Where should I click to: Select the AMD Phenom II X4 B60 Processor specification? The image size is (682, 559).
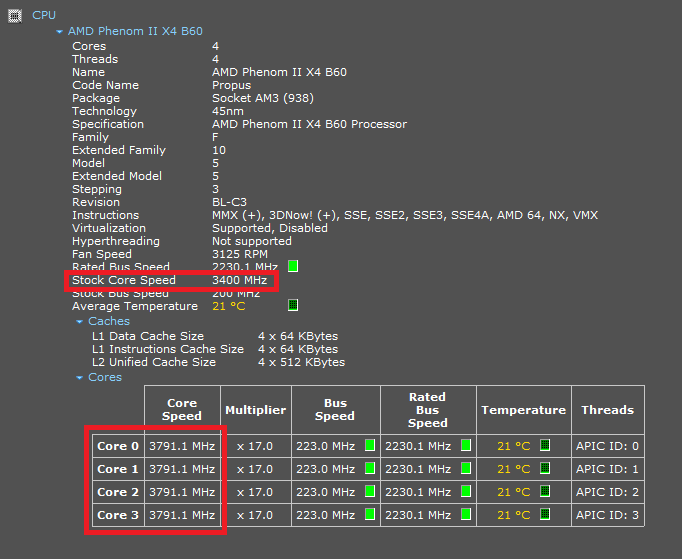(x=310, y=124)
